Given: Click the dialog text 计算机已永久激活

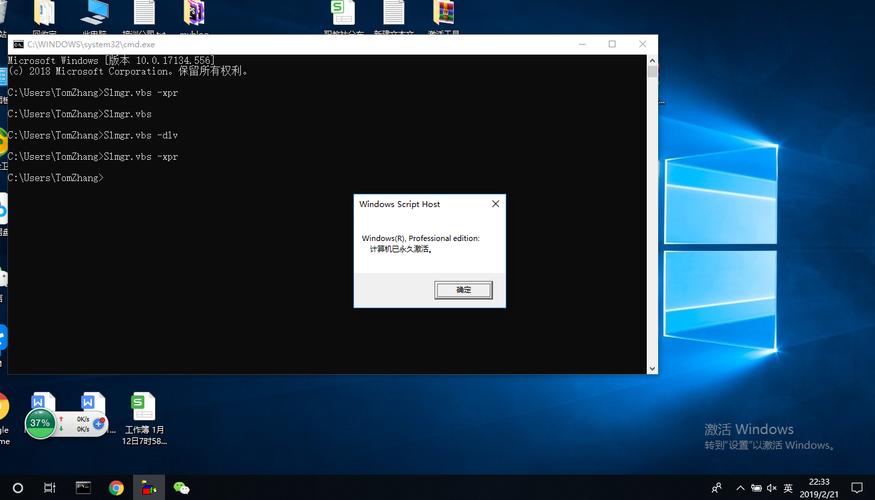Looking at the screenshot, I should coord(401,249).
